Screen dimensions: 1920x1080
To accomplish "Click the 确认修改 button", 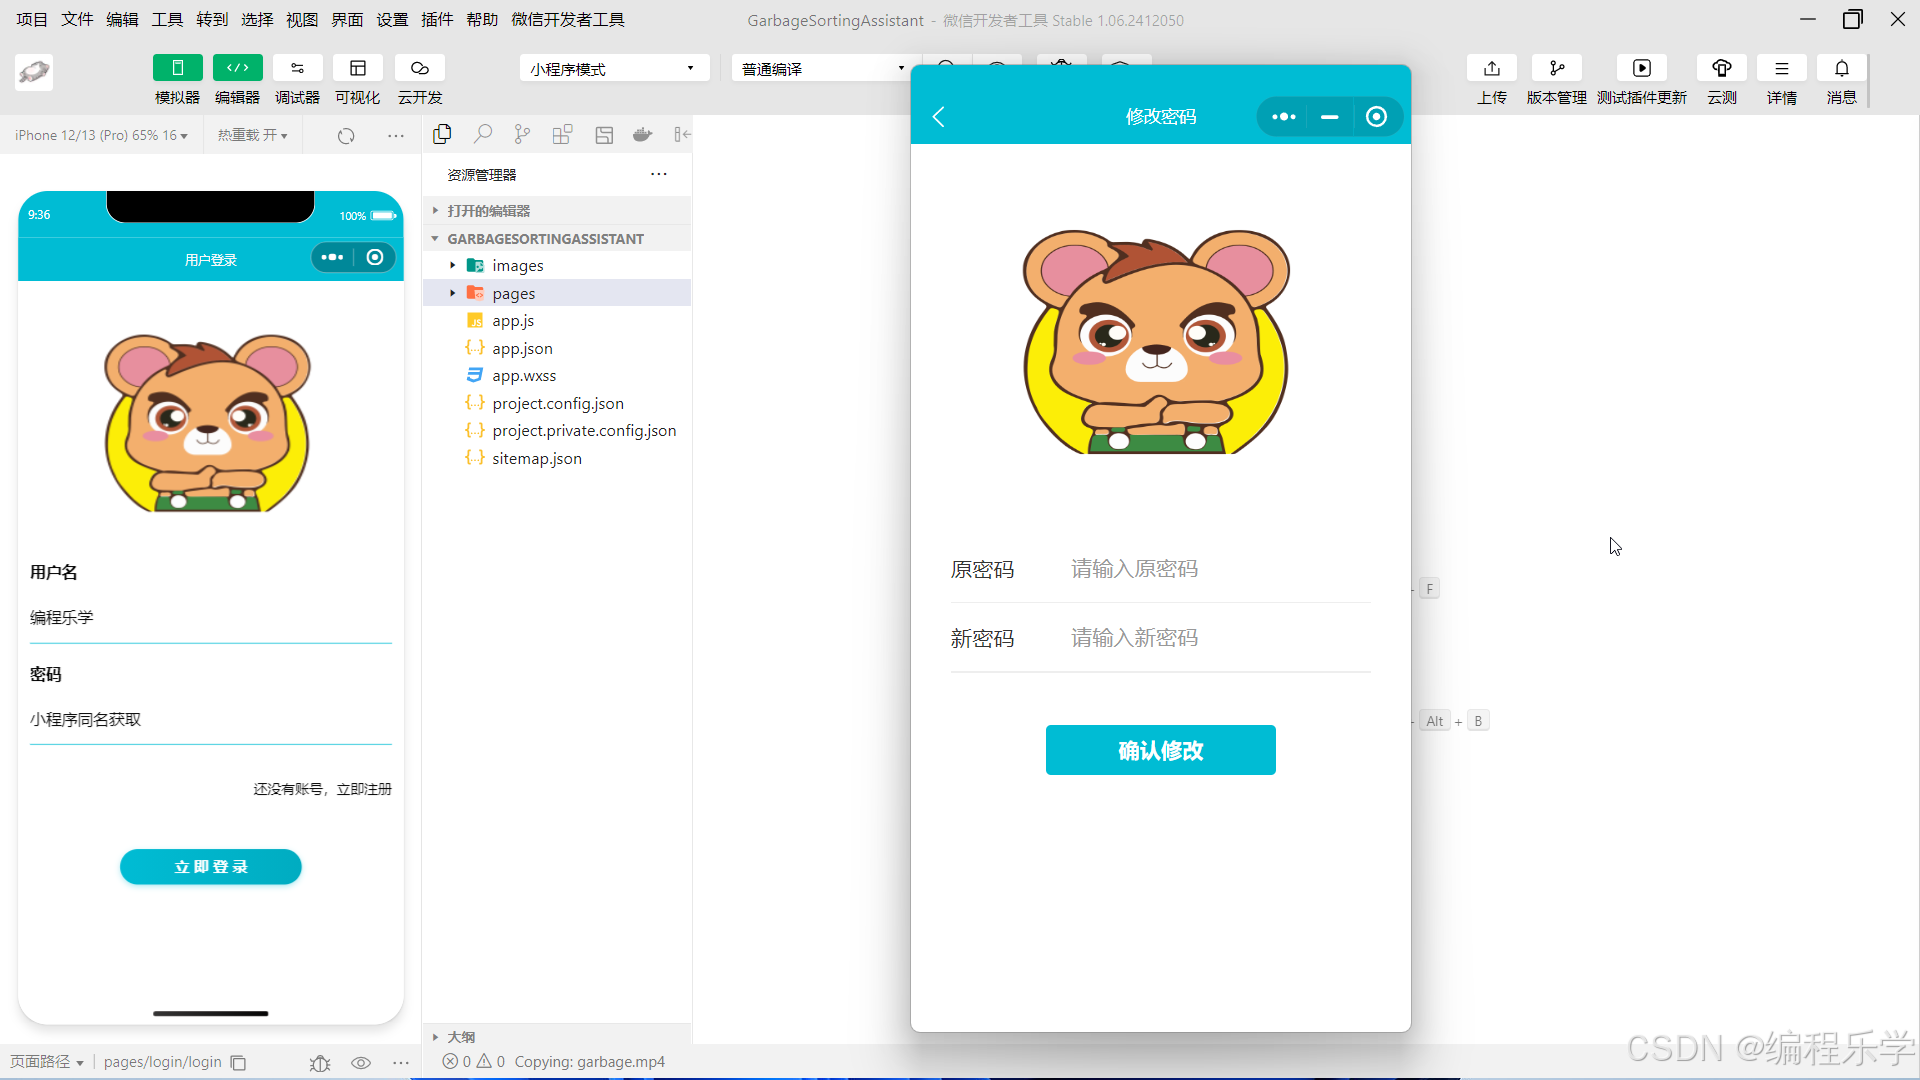I will (1160, 750).
